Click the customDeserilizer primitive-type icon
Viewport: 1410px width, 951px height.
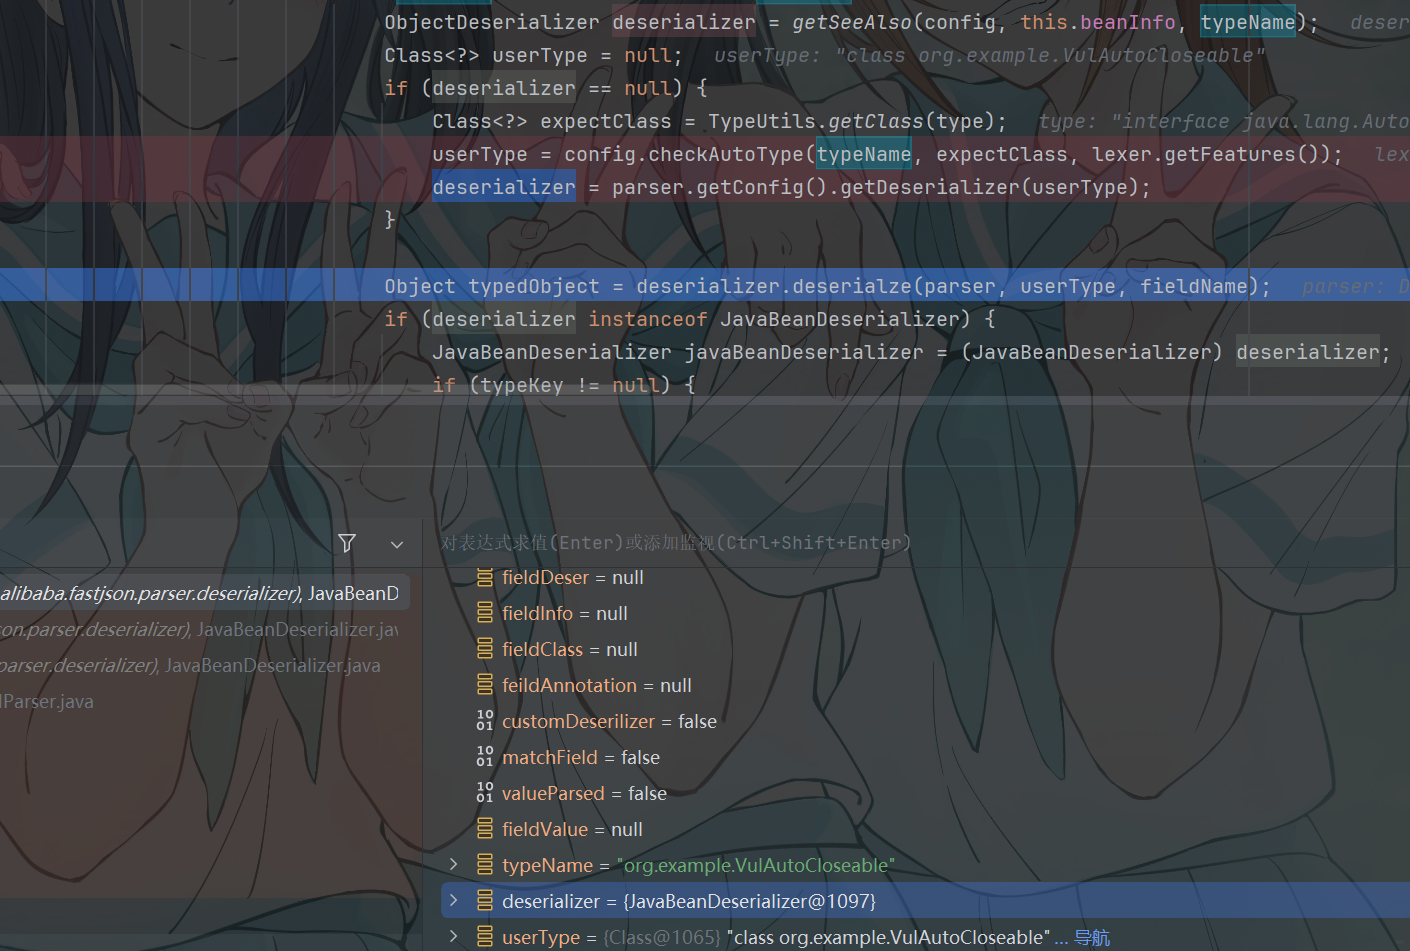485,721
